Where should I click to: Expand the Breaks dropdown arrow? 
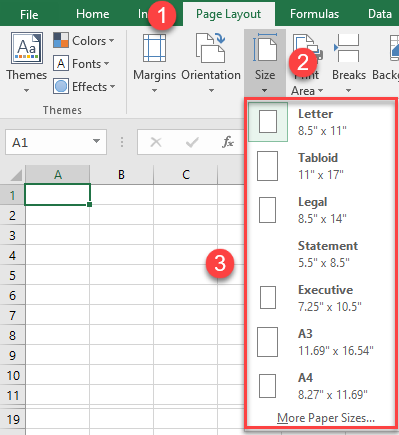click(348, 90)
